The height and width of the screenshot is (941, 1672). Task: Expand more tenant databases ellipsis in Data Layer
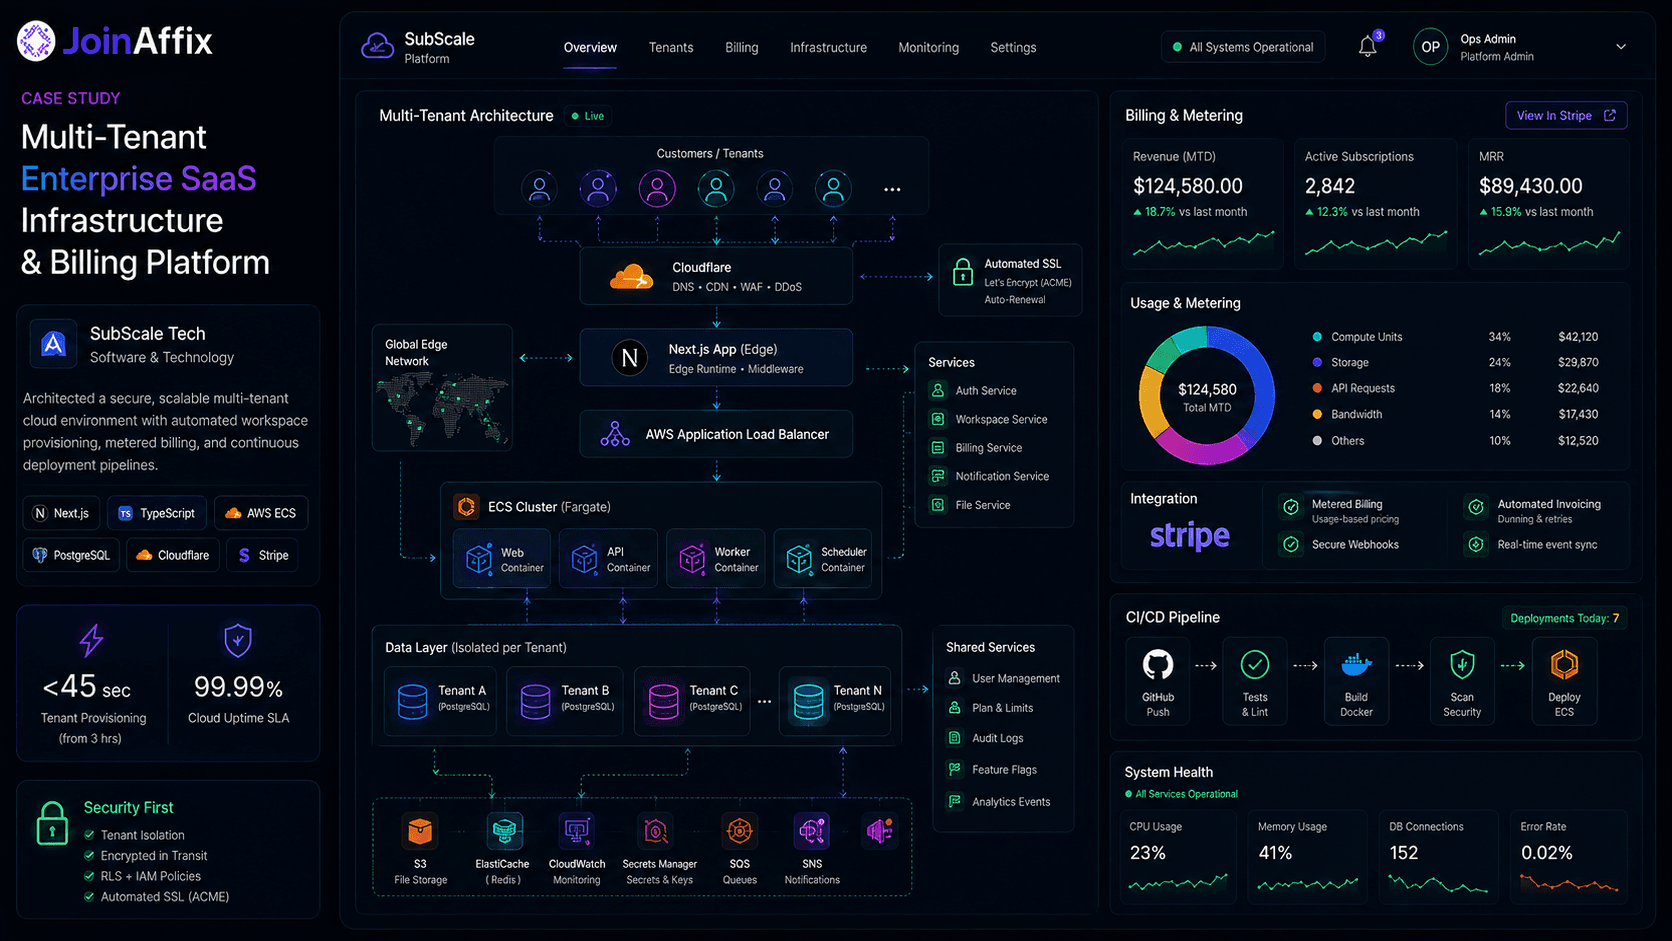click(x=764, y=702)
